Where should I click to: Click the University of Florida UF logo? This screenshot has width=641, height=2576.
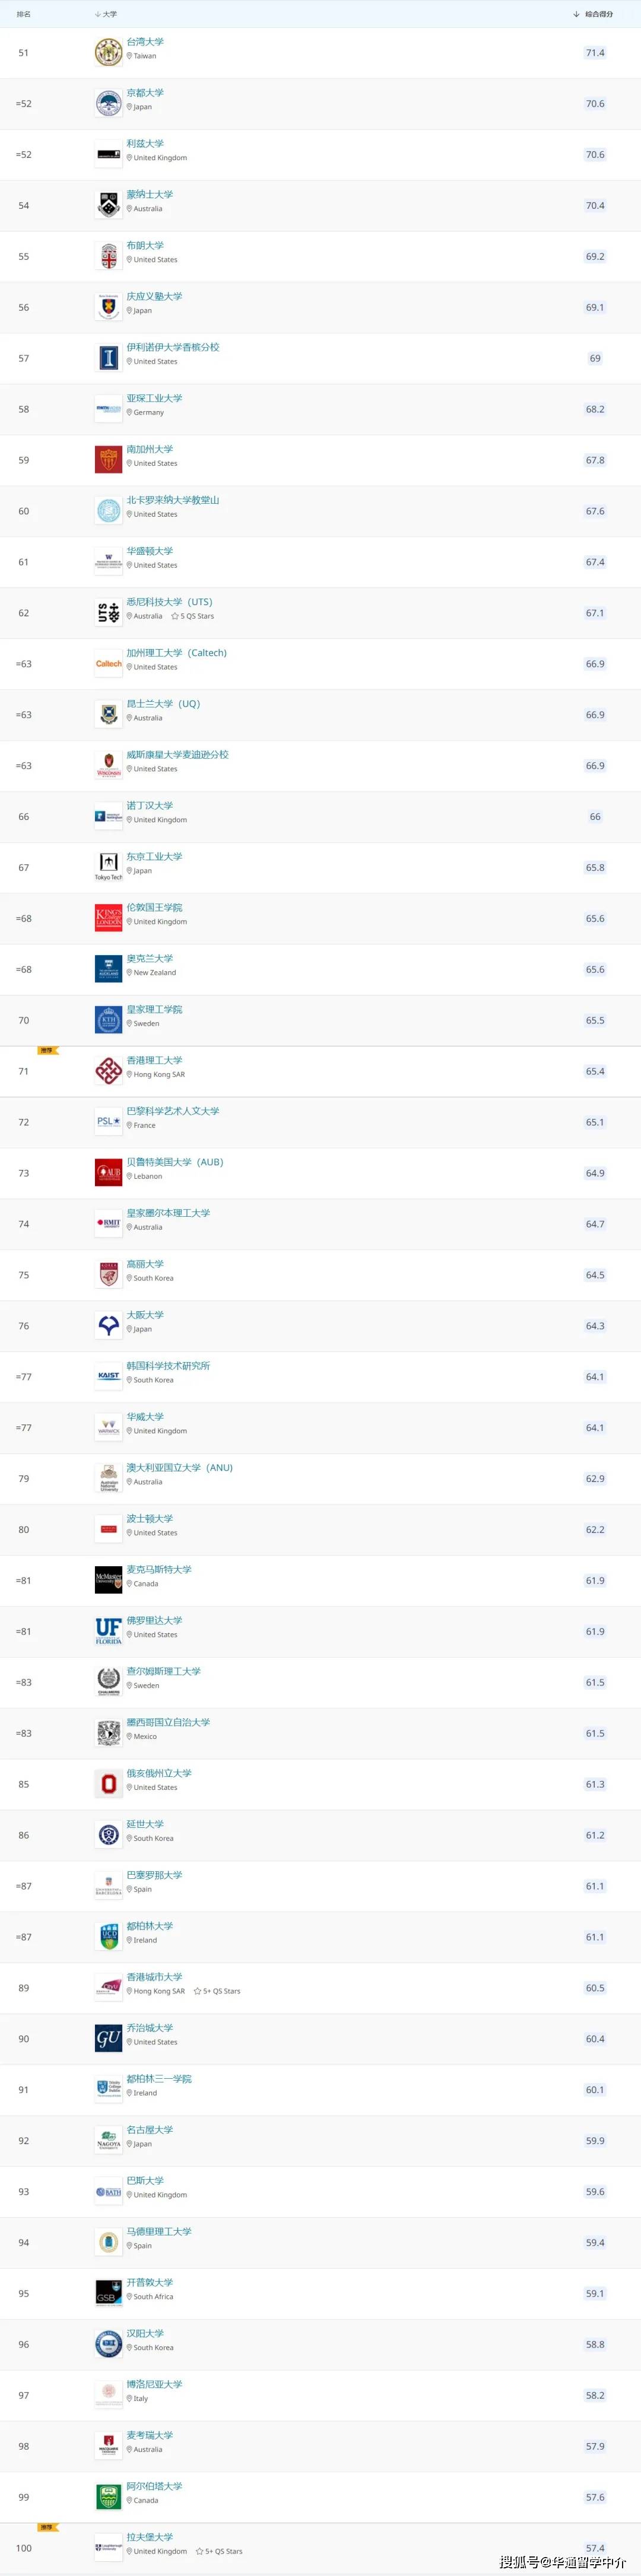108,1631
